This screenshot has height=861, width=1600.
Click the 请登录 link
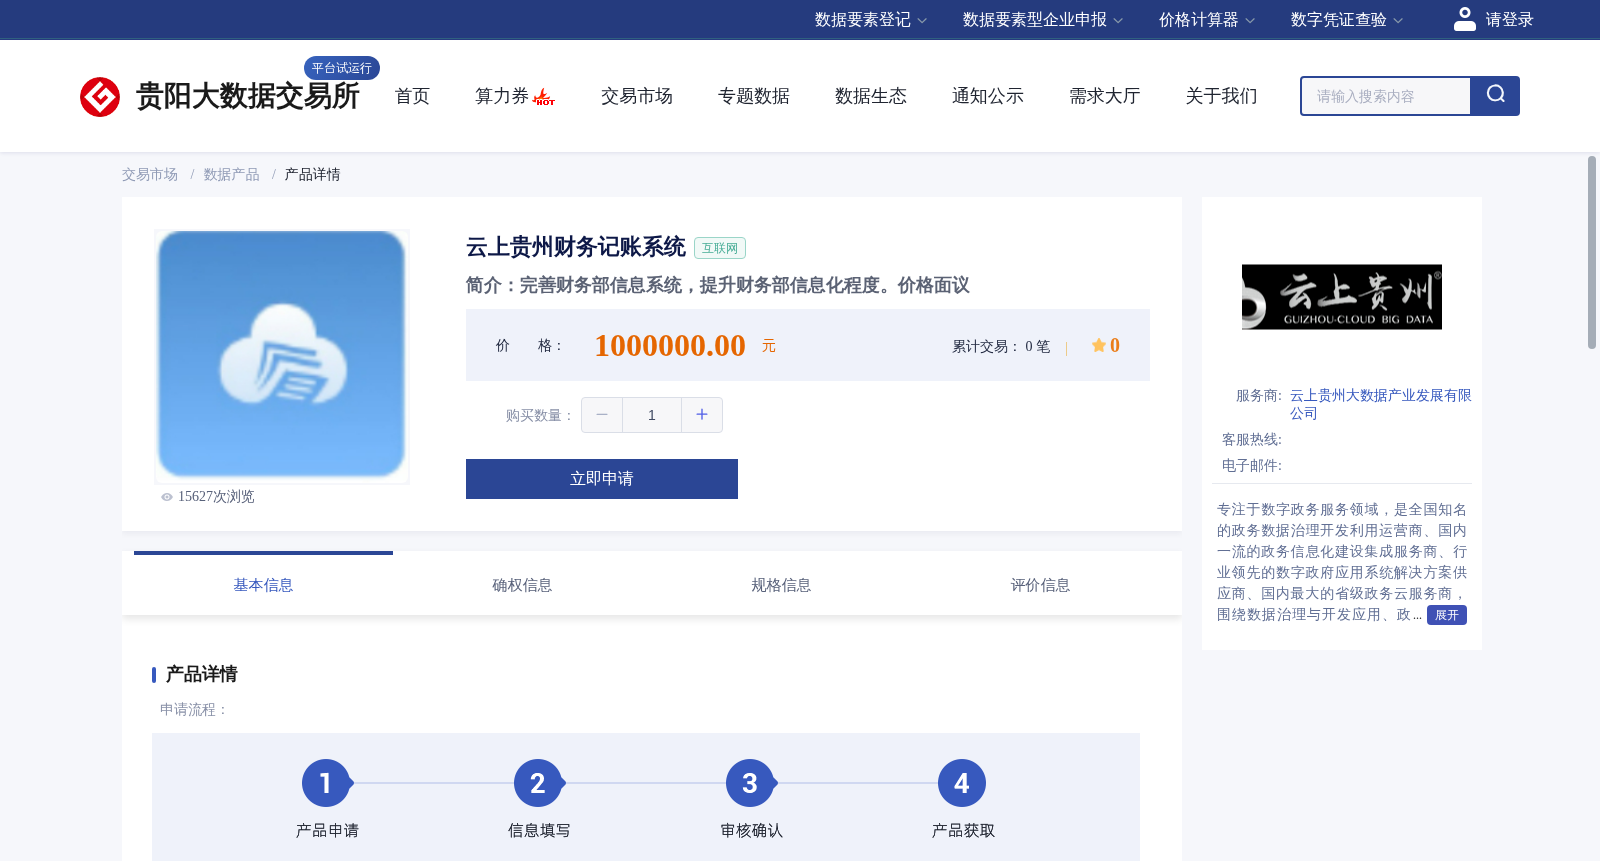(x=1509, y=20)
